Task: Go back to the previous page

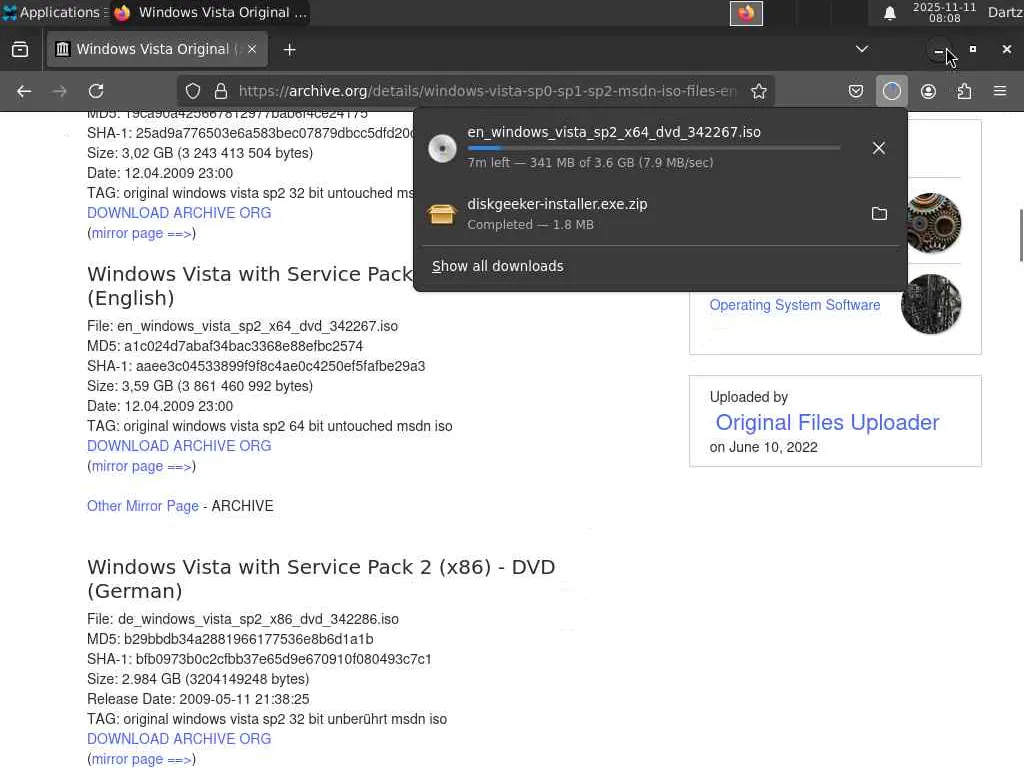Action: (24, 91)
